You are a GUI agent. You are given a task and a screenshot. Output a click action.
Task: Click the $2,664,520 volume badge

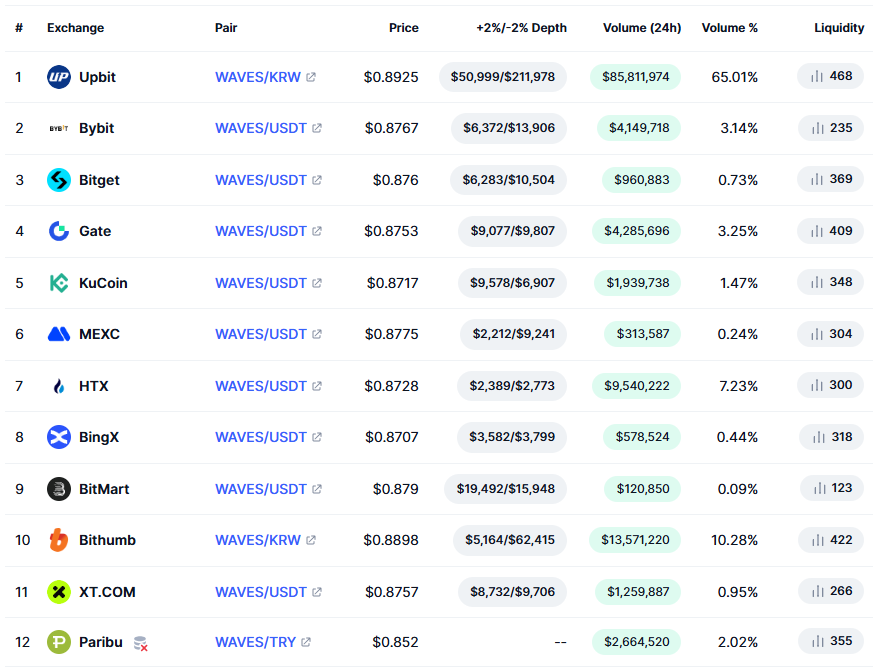(x=636, y=642)
